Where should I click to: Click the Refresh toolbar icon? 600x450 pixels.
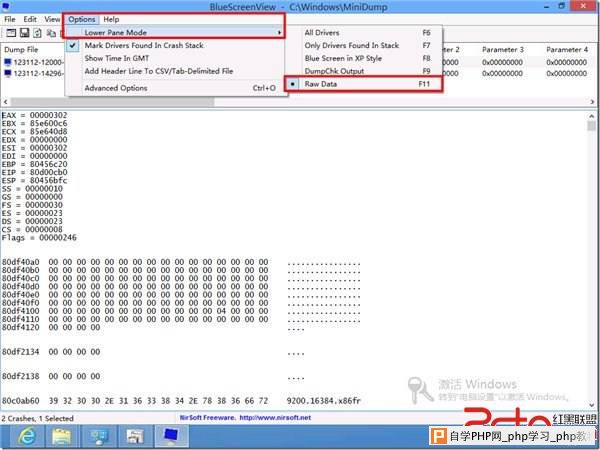[x=37, y=33]
